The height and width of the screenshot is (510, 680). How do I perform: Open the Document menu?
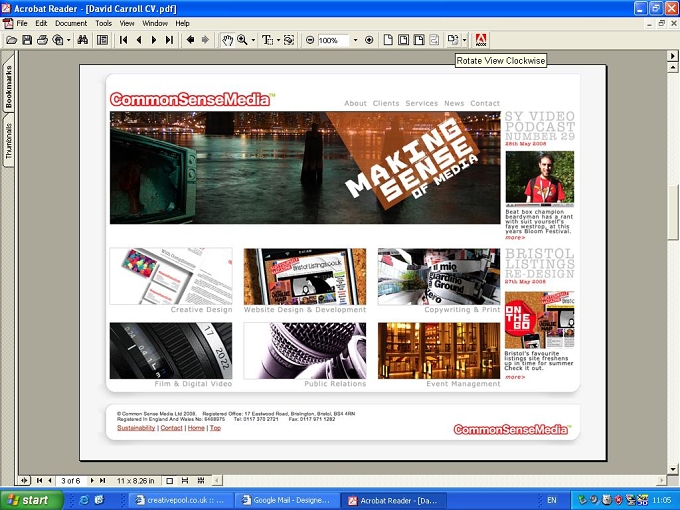pyautogui.click(x=71, y=23)
